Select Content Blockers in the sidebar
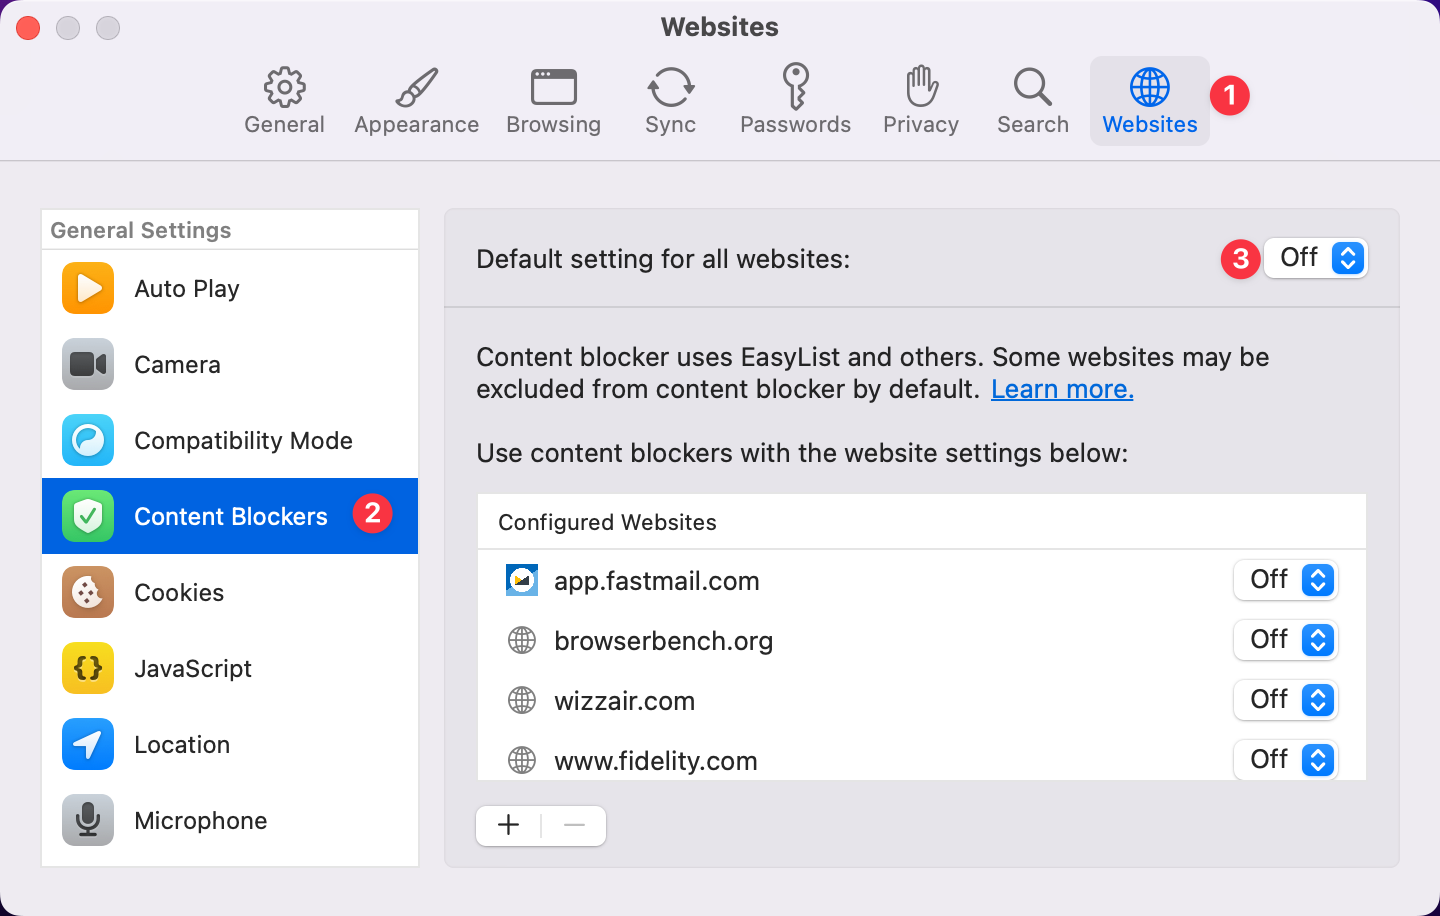 click(x=230, y=516)
